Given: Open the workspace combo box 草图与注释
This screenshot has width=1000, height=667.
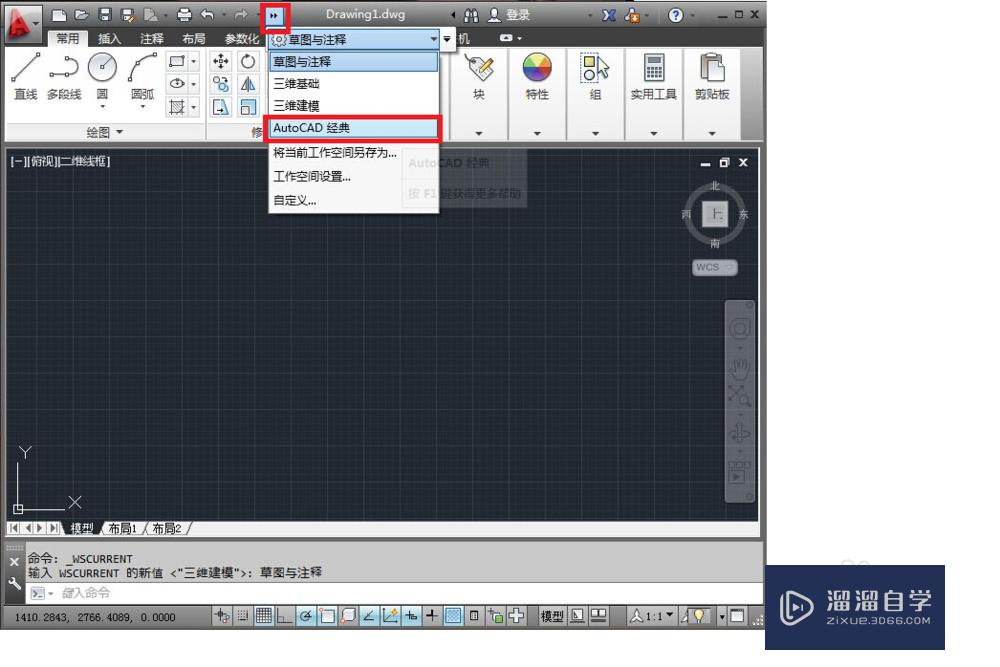Looking at the screenshot, I should click(353, 40).
